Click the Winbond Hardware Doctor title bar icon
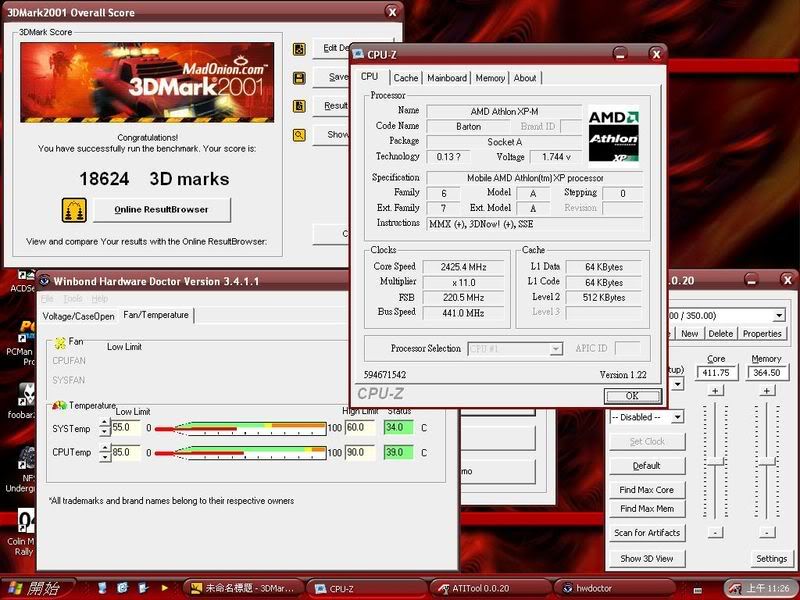800x600 pixels. (44, 281)
